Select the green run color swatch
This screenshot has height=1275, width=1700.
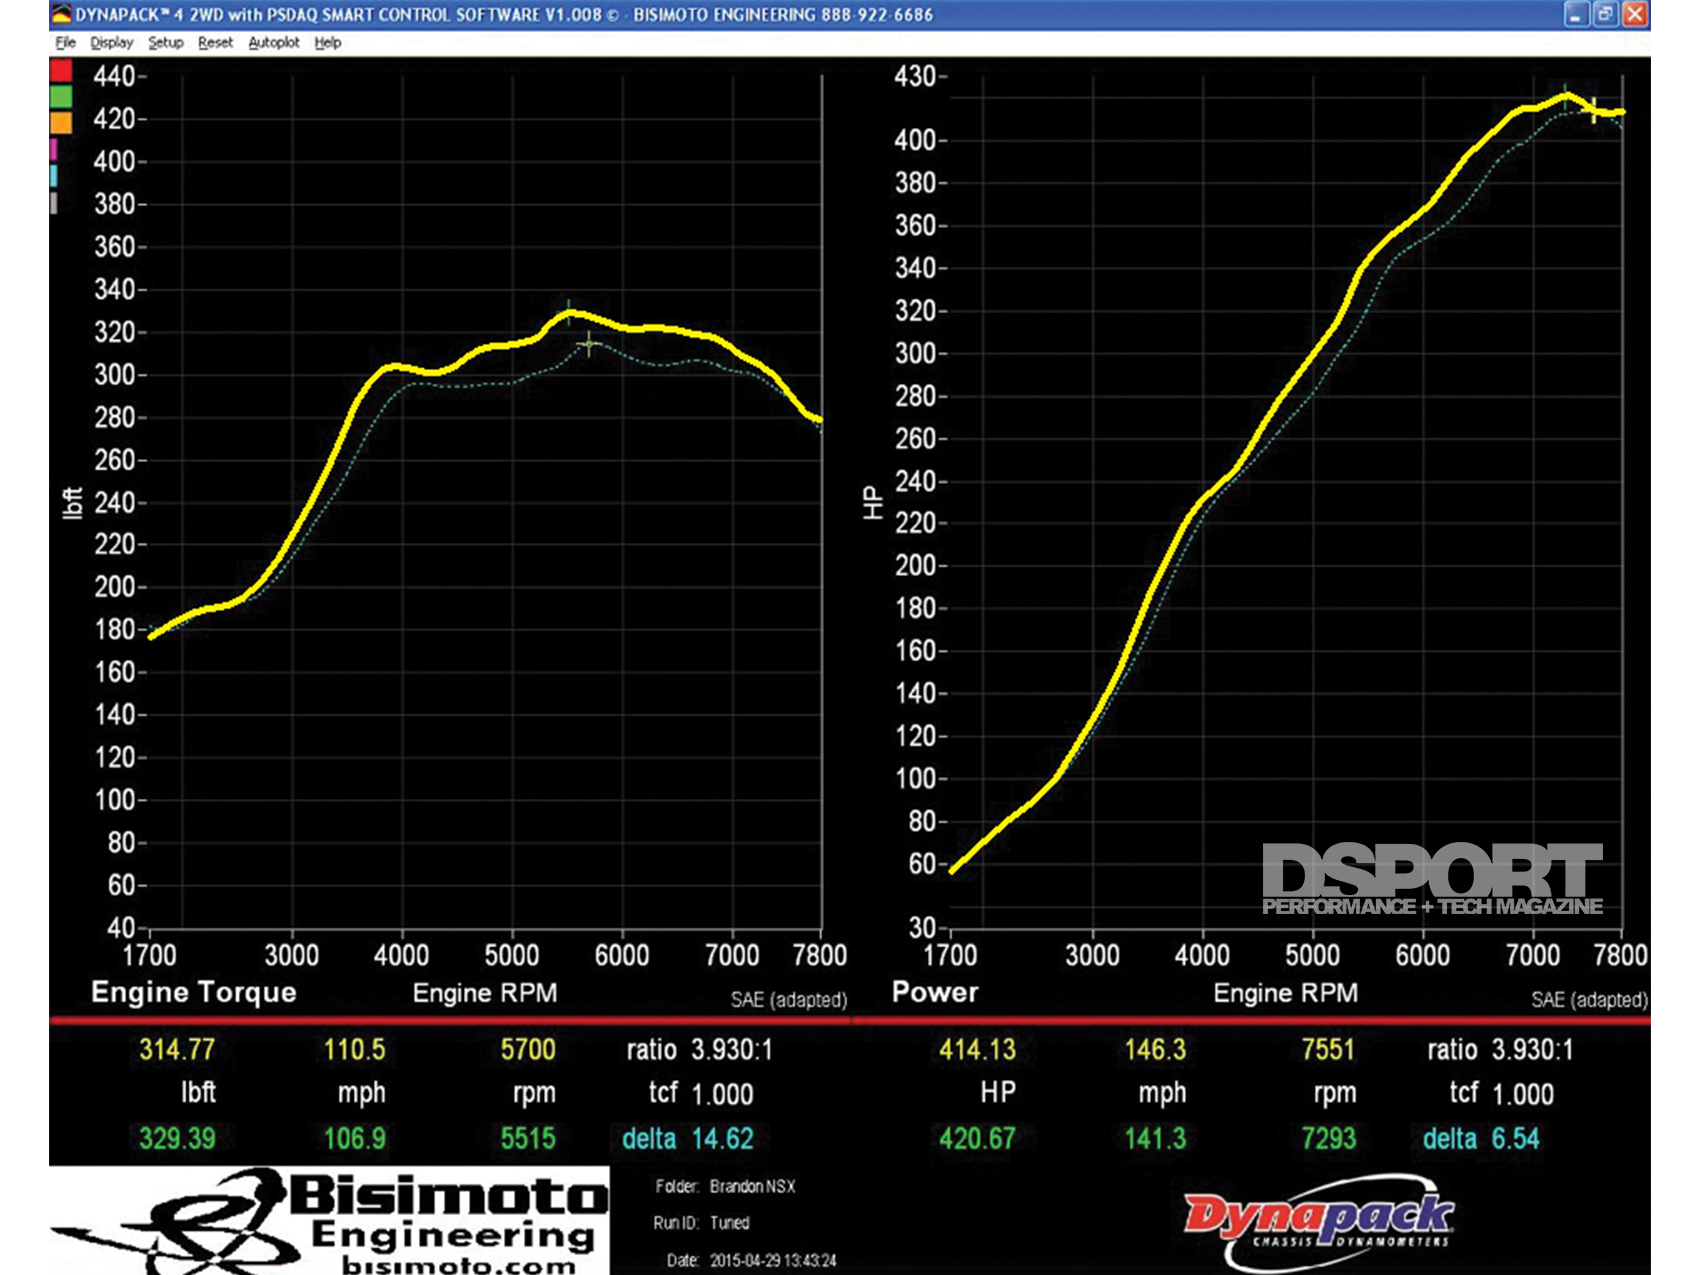61,97
